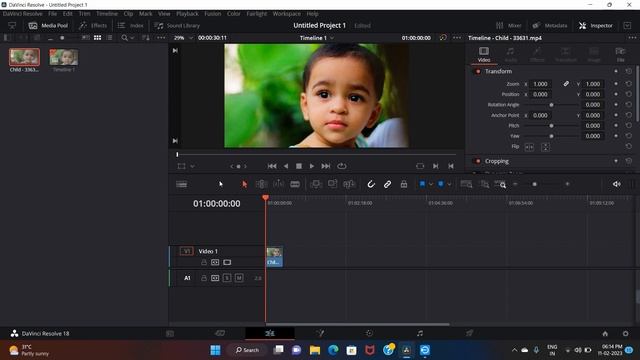Image resolution: width=640 pixels, height=360 pixels.
Task: Click Go to Last Frame button
Action: point(326,166)
